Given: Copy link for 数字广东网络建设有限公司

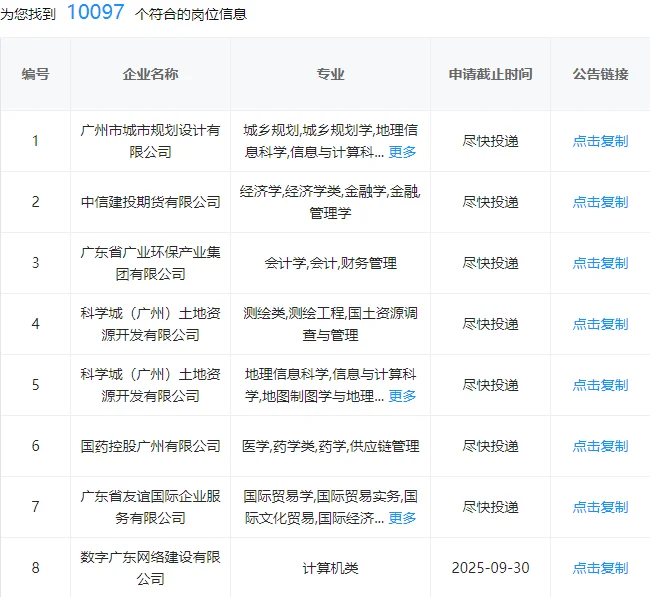Looking at the screenshot, I should pyautogui.click(x=600, y=568).
